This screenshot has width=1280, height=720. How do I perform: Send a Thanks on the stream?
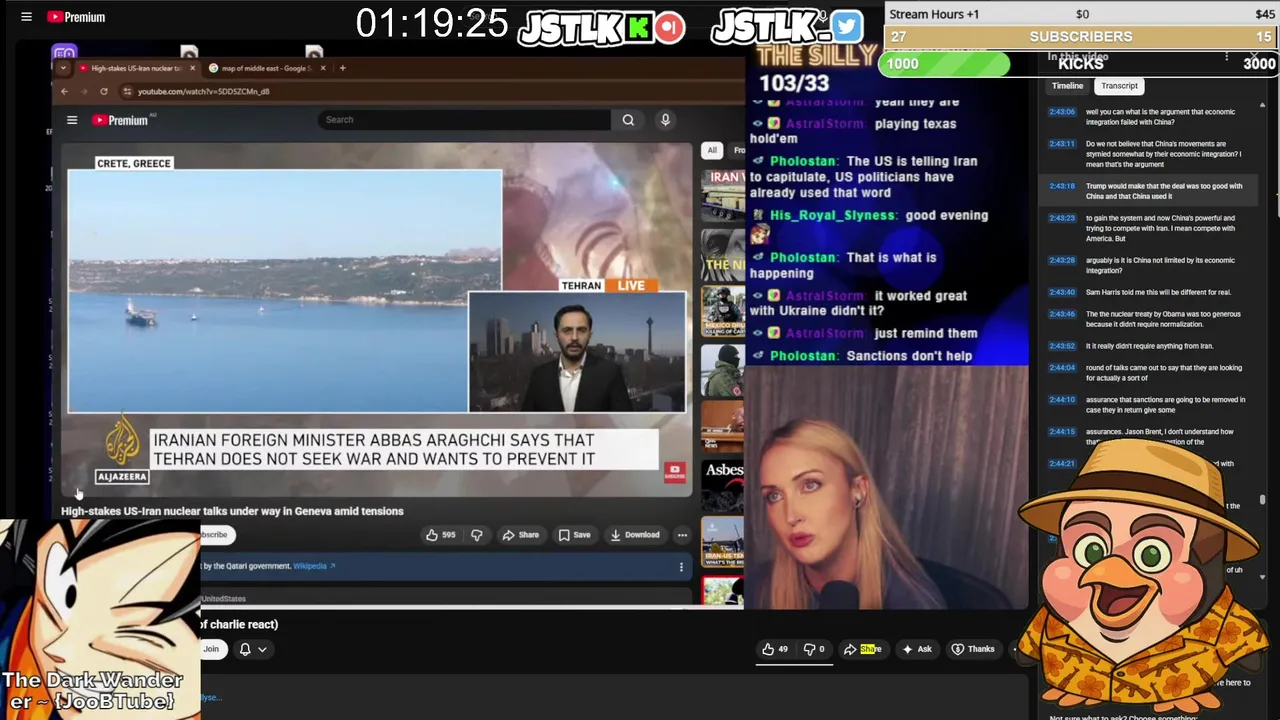pyautogui.click(x=972, y=649)
